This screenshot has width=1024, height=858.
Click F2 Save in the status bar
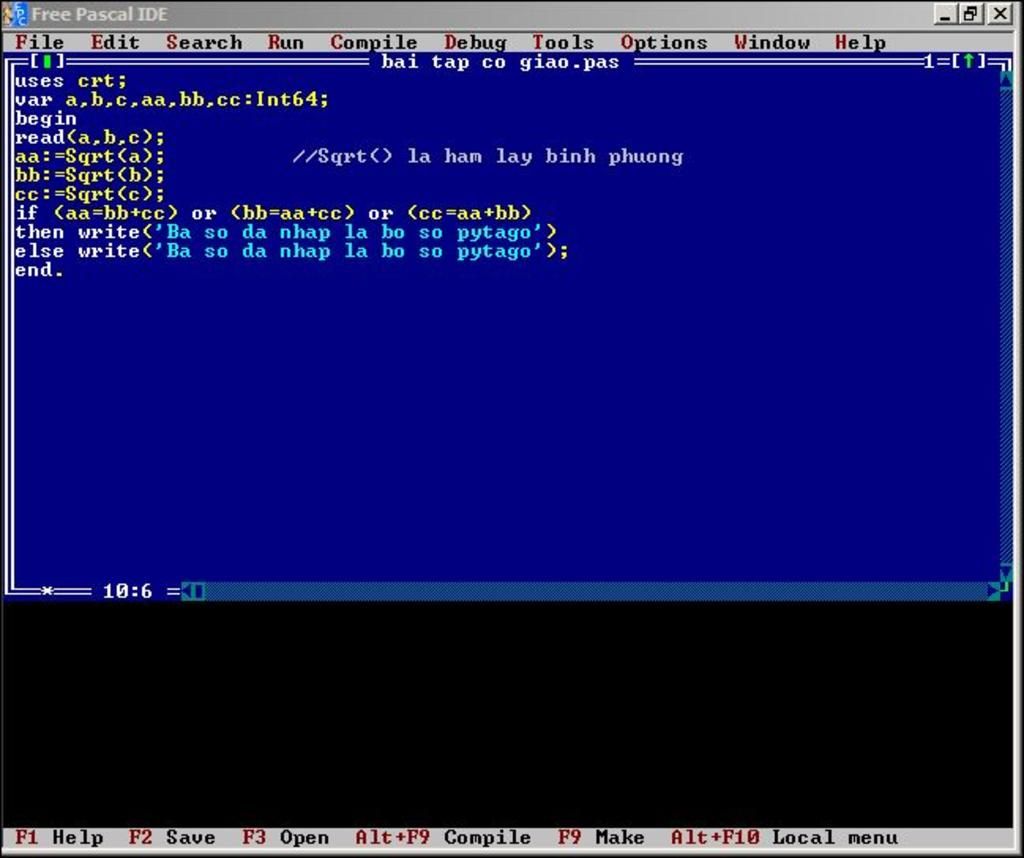(x=172, y=837)
